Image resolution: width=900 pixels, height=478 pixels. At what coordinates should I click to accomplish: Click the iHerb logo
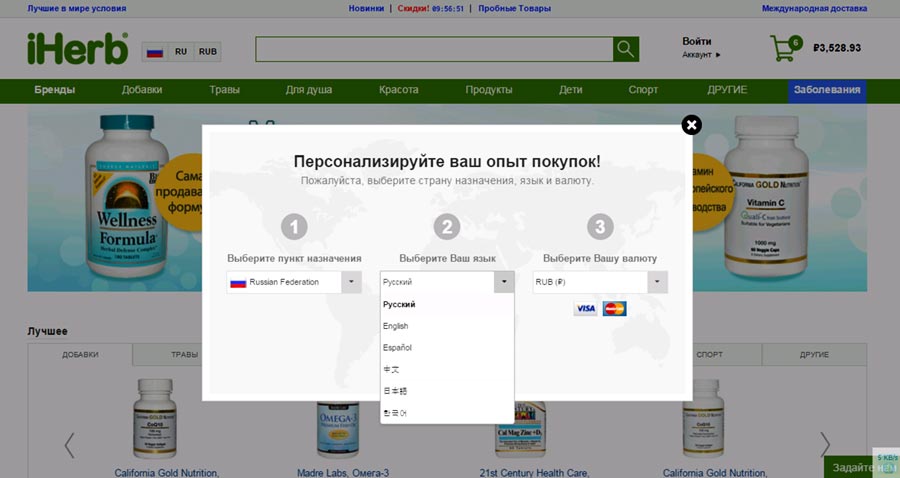77,49
